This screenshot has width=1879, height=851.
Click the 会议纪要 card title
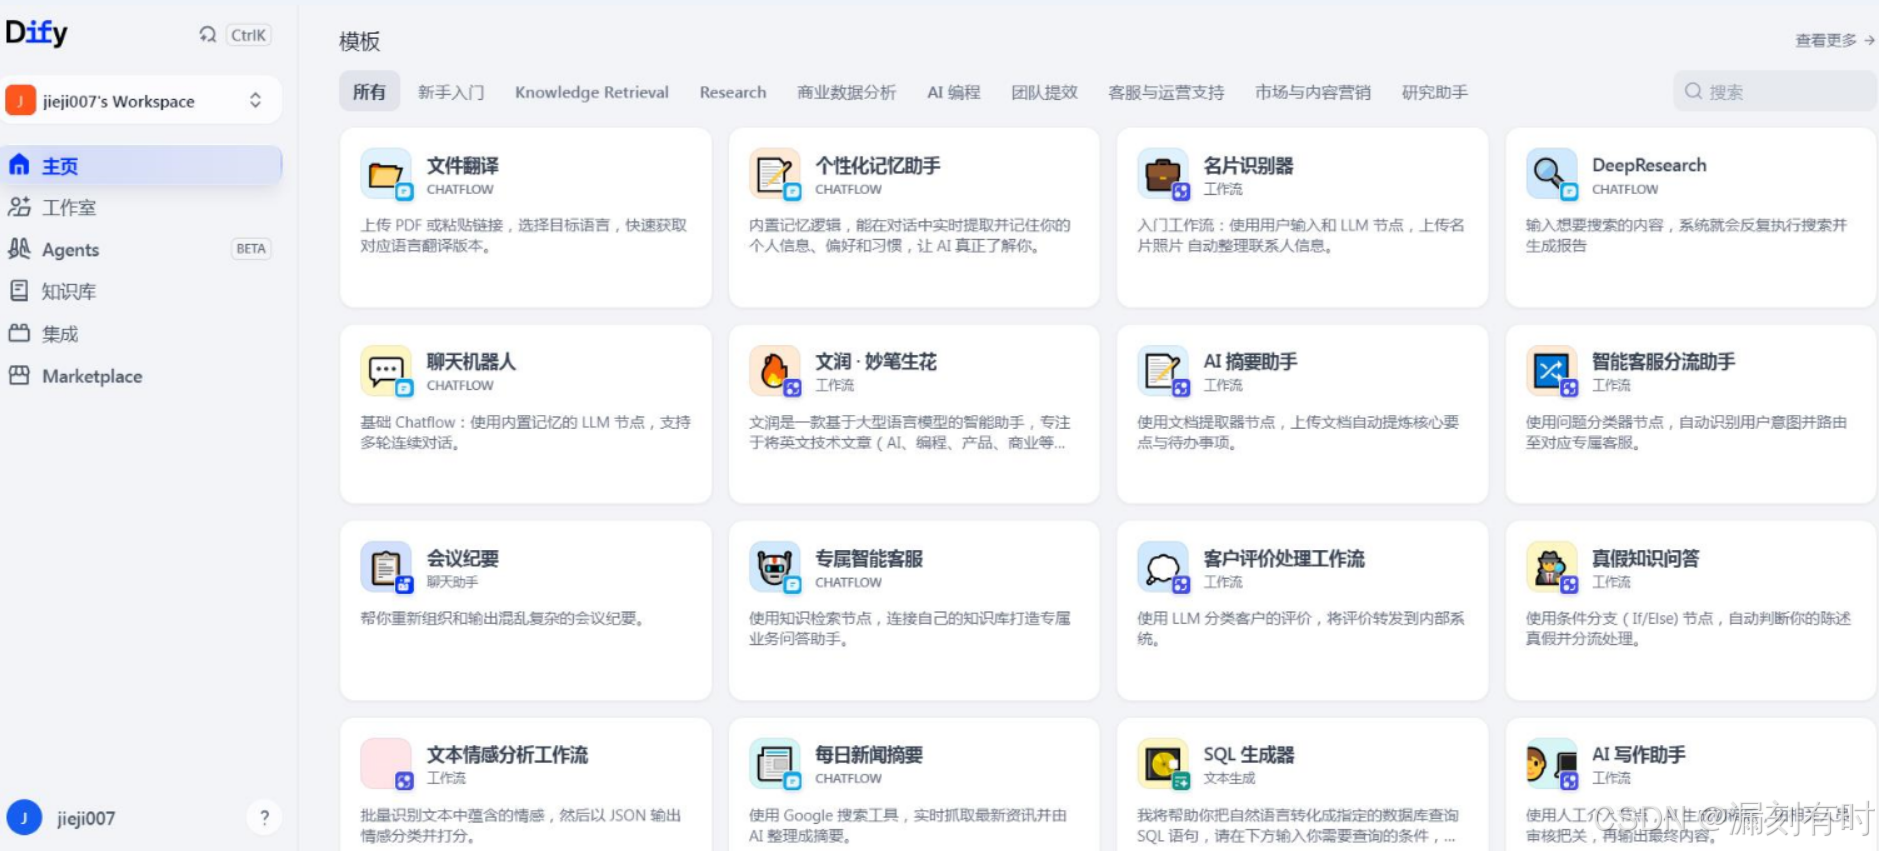[463, 558]
